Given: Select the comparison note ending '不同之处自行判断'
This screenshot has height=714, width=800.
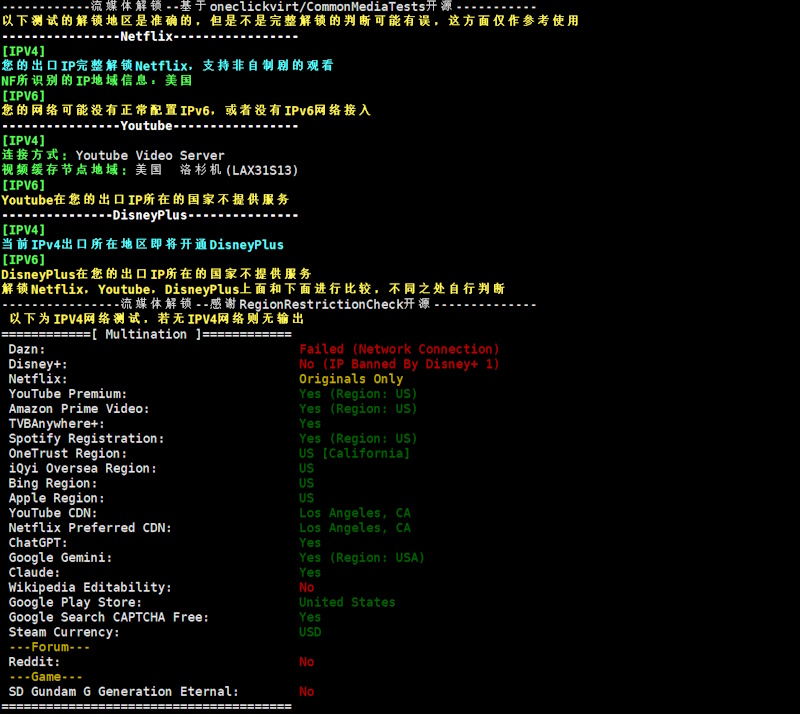Looking at the screenshot, I should click(253, 289).
